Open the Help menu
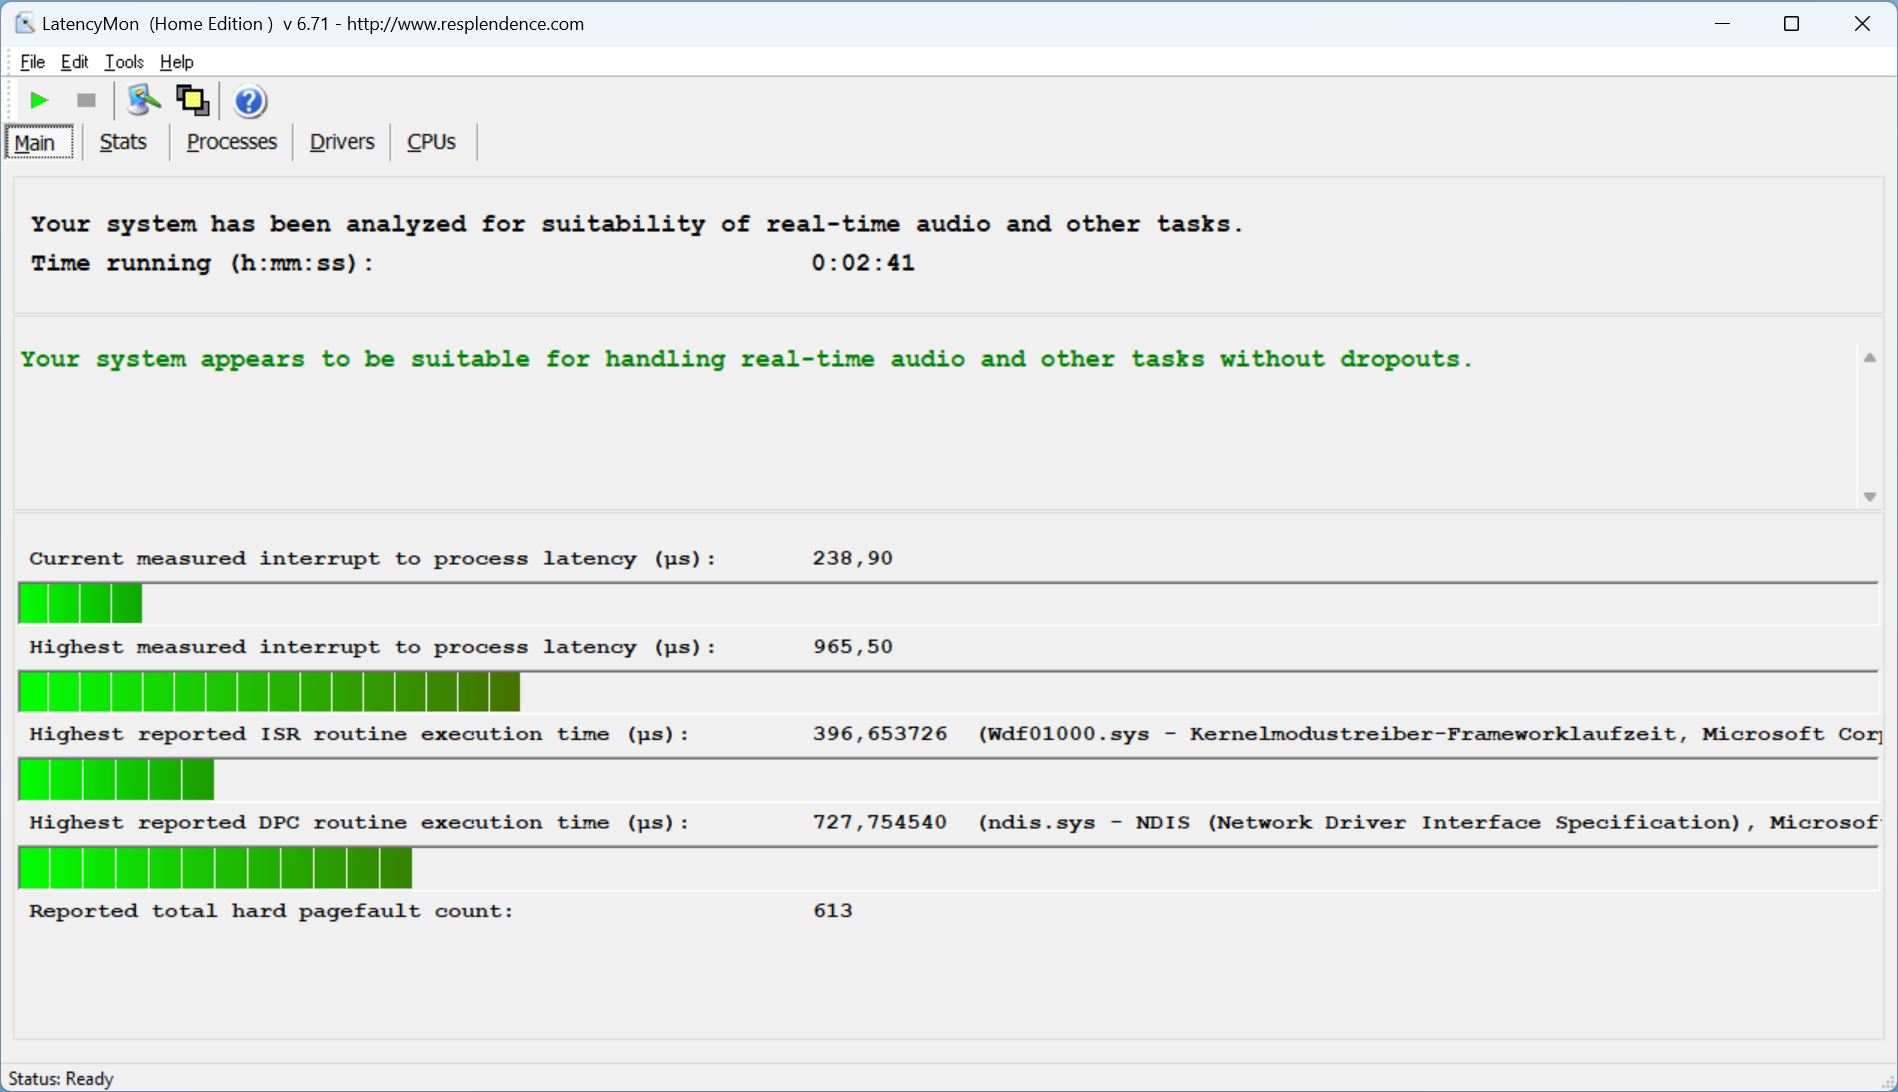 pyautogui.click(x=176, y=62)
